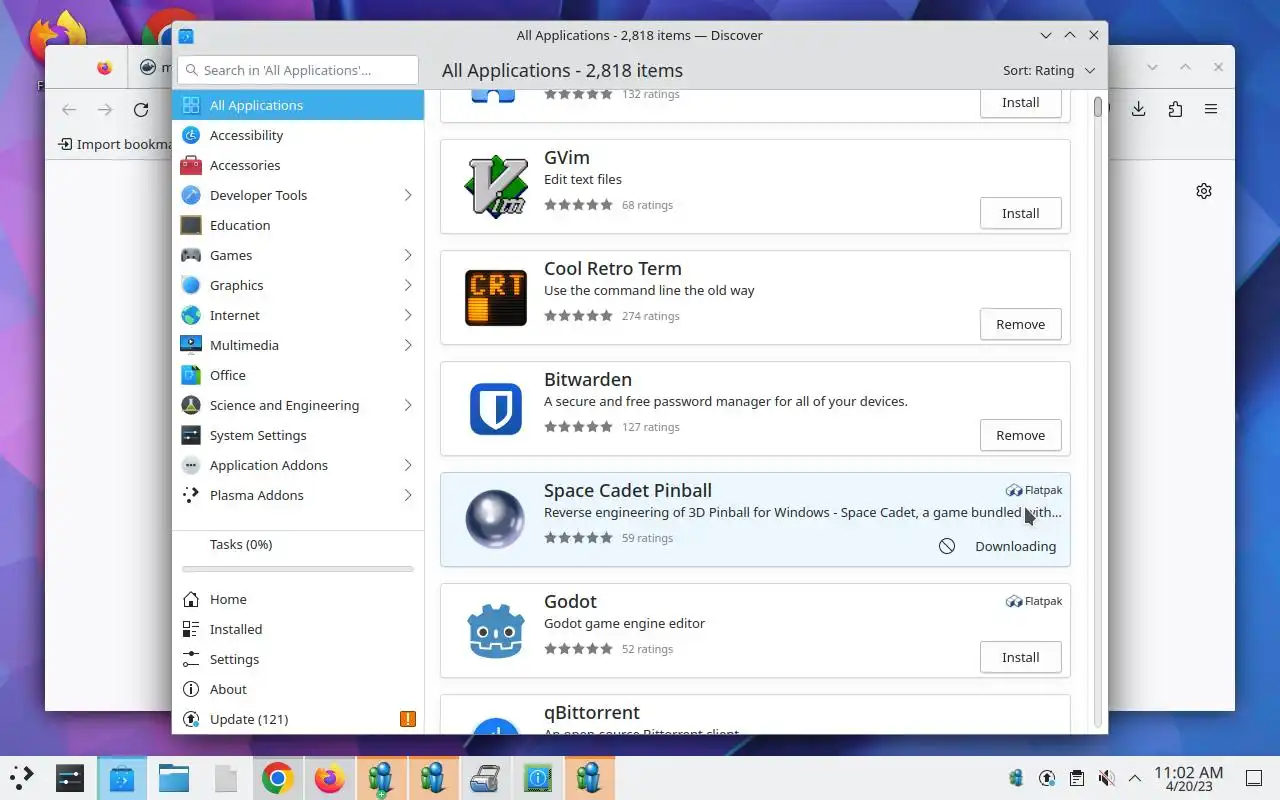Open Firefox hamburger menu
This screenshot has height=800, width=1280.
(1211, 109)
